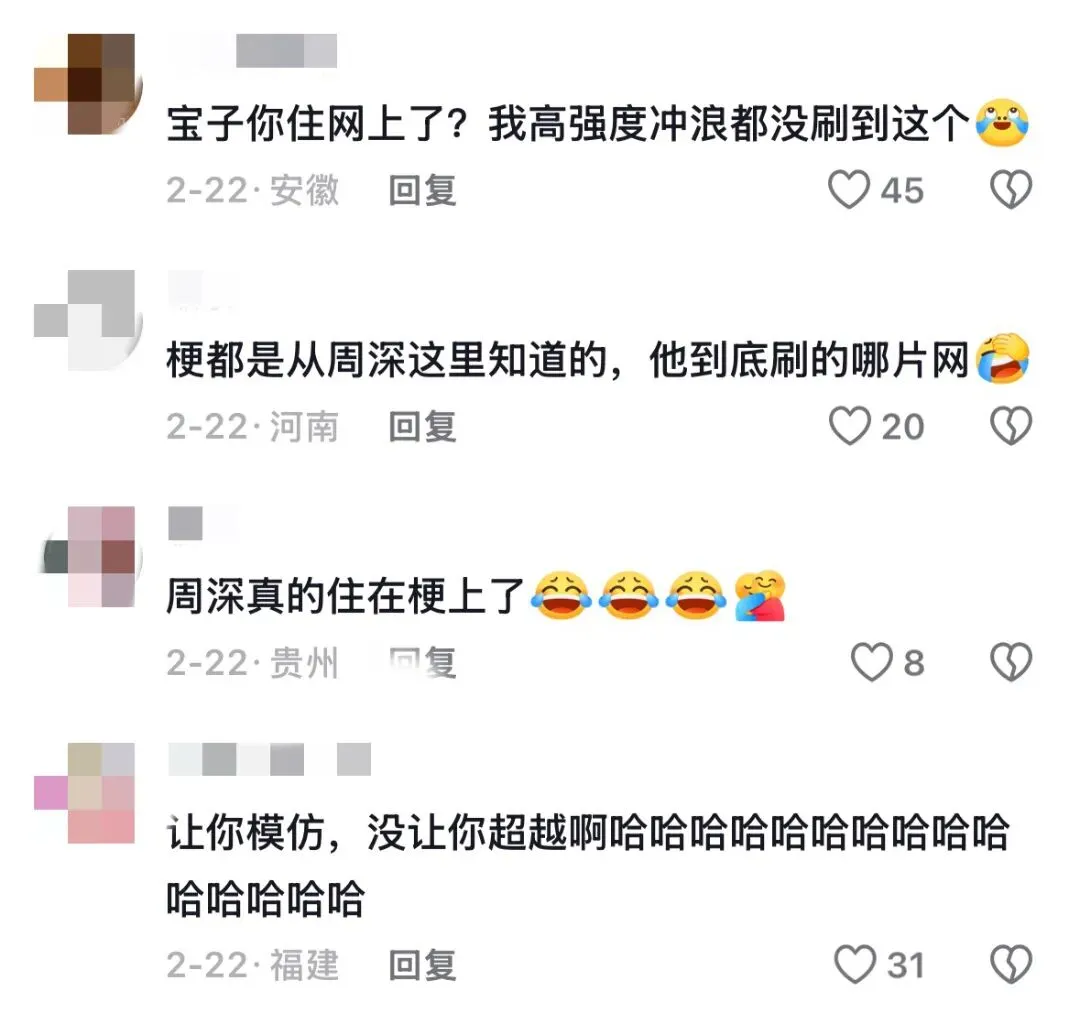Screen dimensions: 1080x1023
Task: Select the comment text 周深真的住在梗上了
Action: pos(346,596)
